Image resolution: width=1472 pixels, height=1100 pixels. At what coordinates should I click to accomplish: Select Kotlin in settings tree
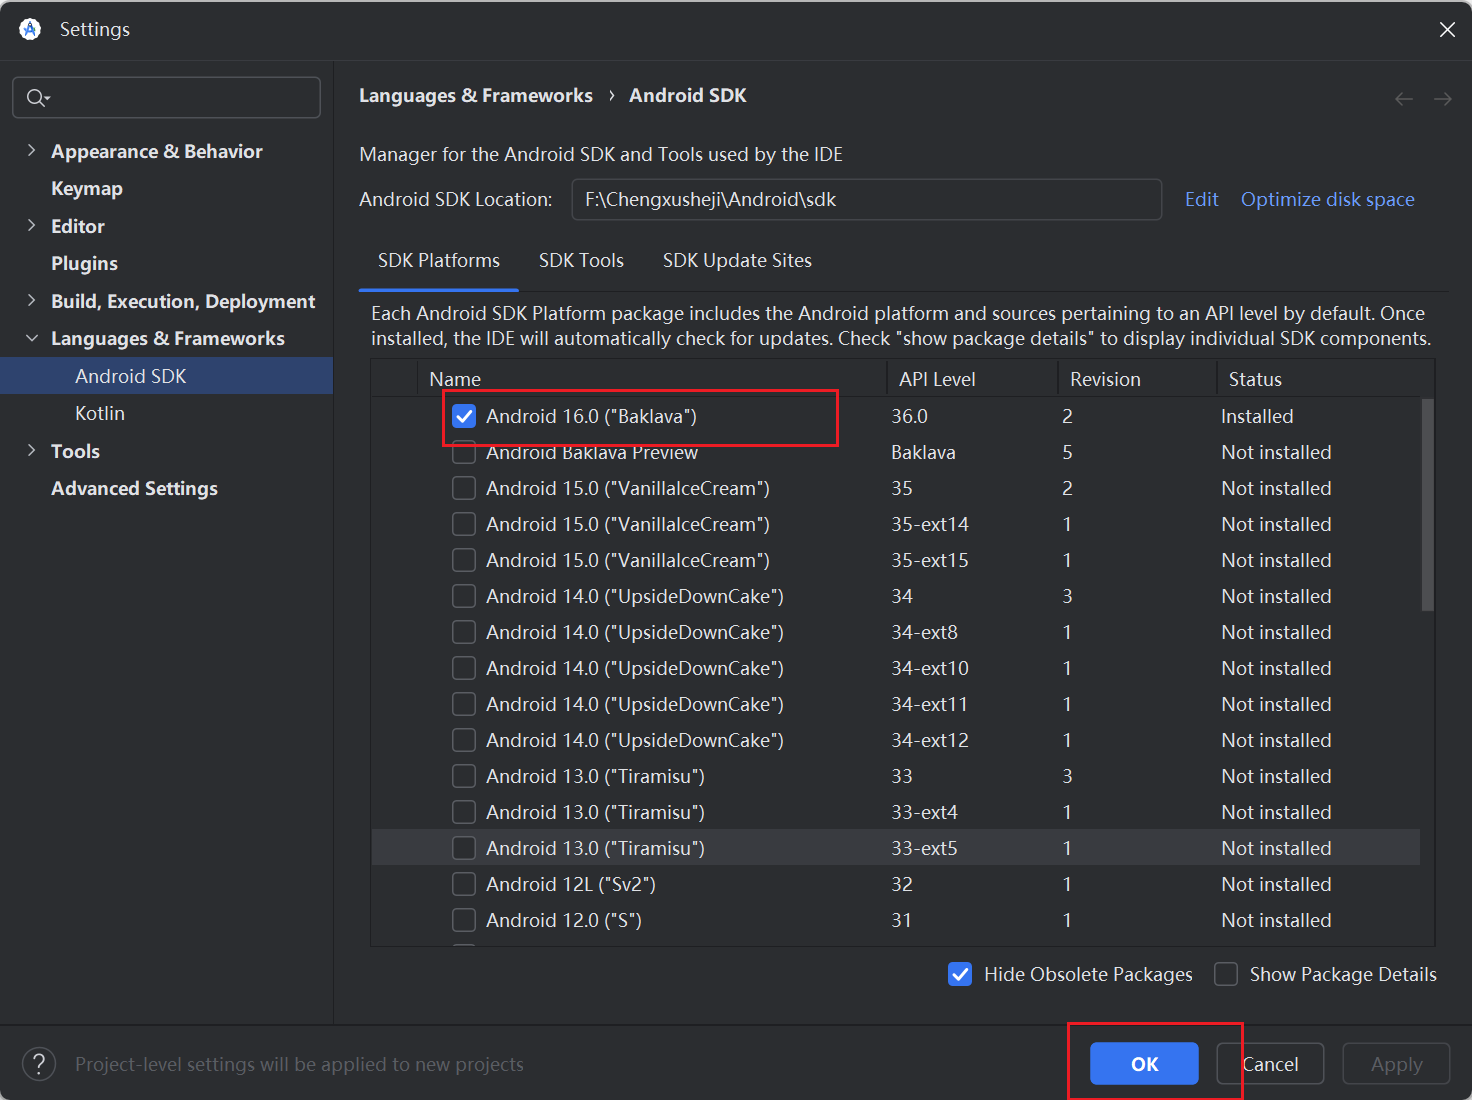[x=100, y=413]
